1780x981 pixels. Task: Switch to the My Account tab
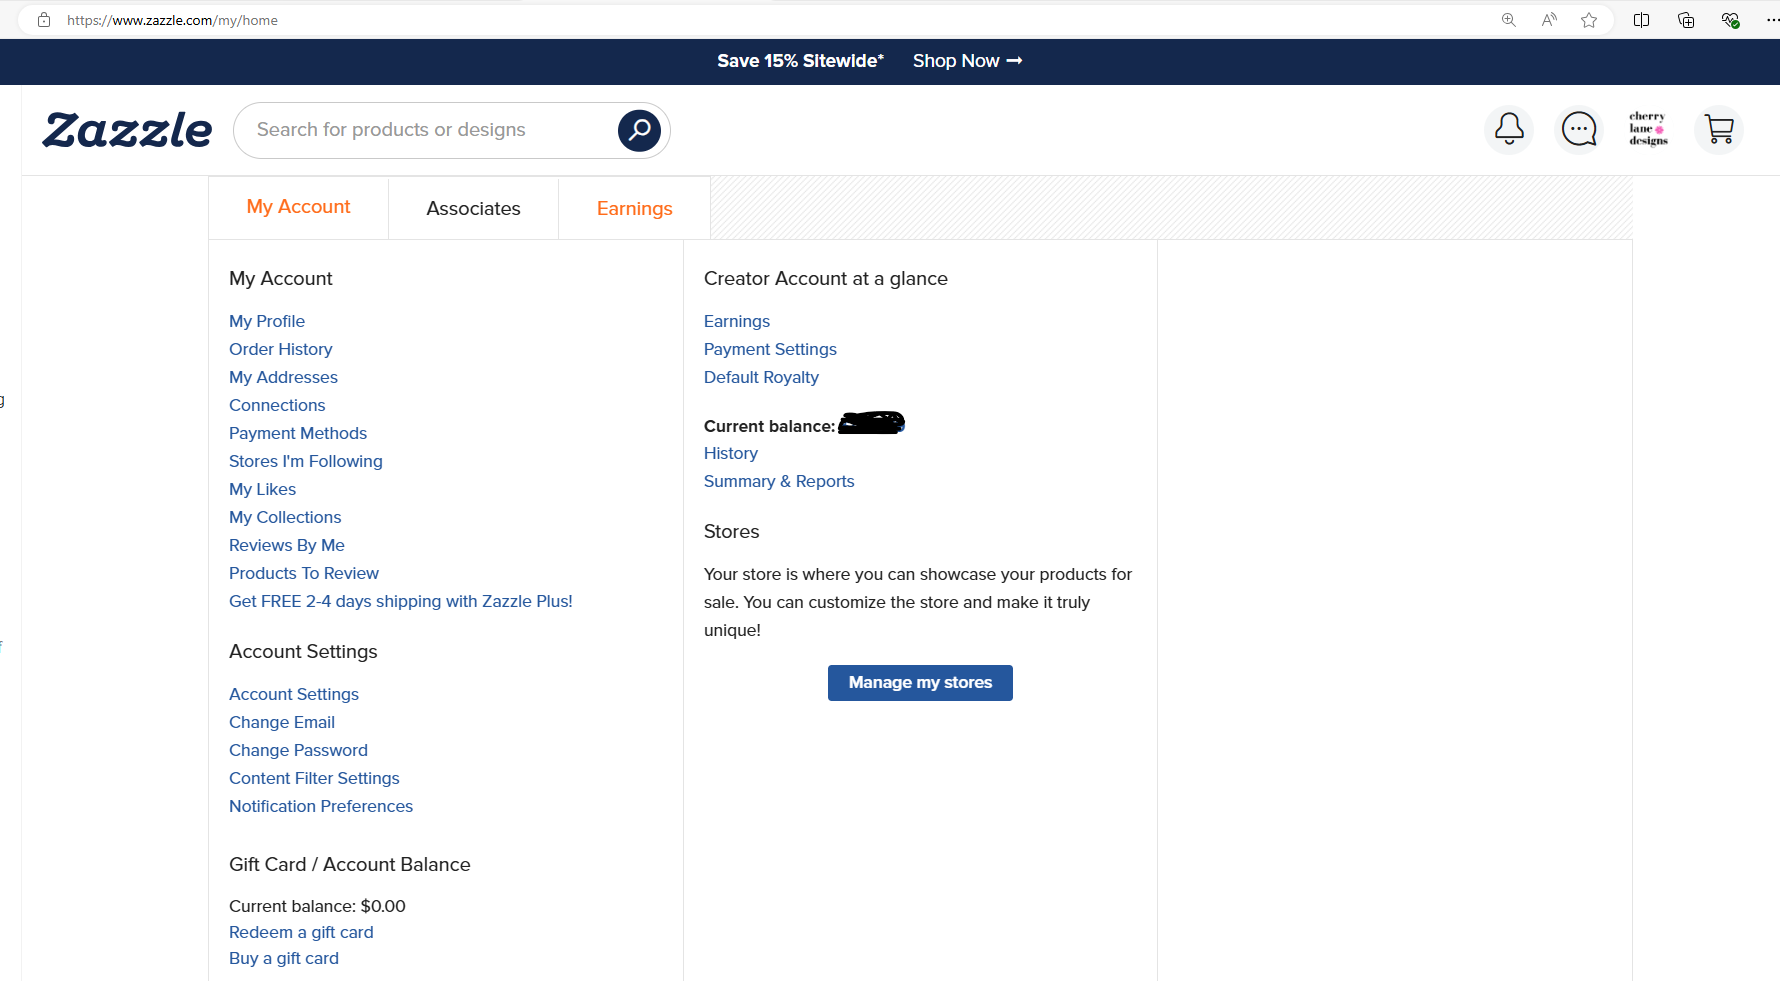[298, 207]
